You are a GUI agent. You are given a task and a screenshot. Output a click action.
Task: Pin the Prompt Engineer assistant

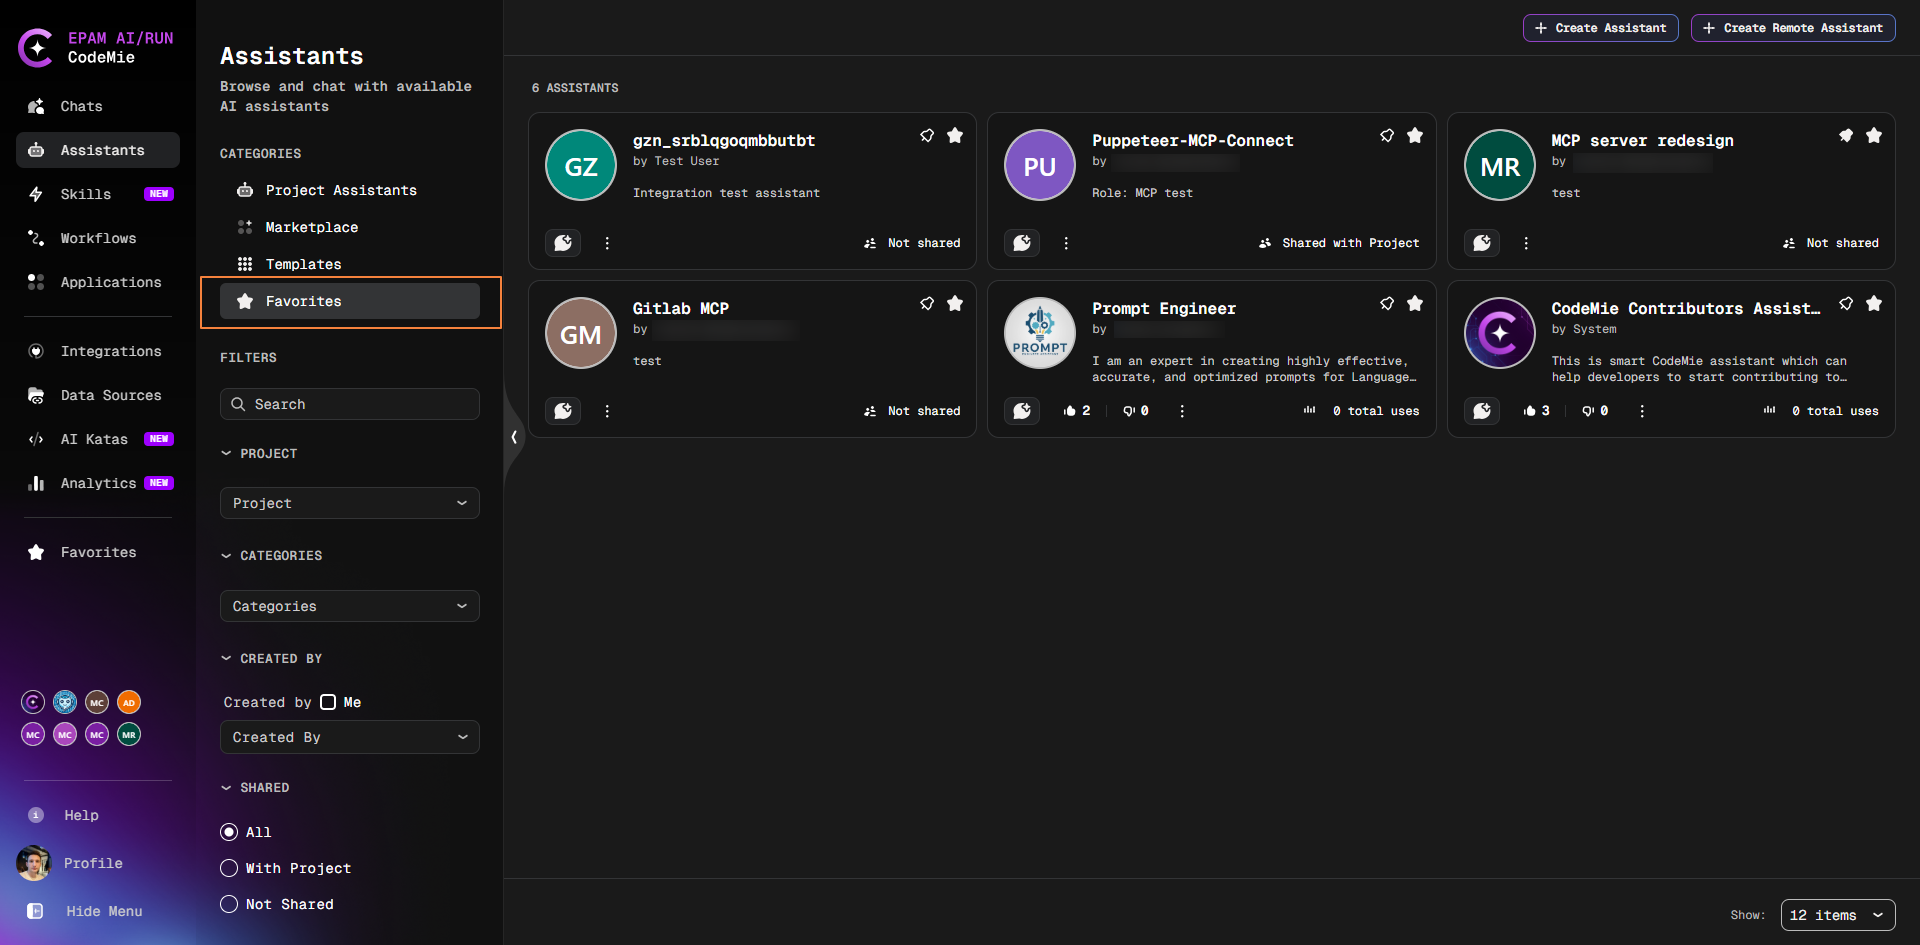(1387, 303)
